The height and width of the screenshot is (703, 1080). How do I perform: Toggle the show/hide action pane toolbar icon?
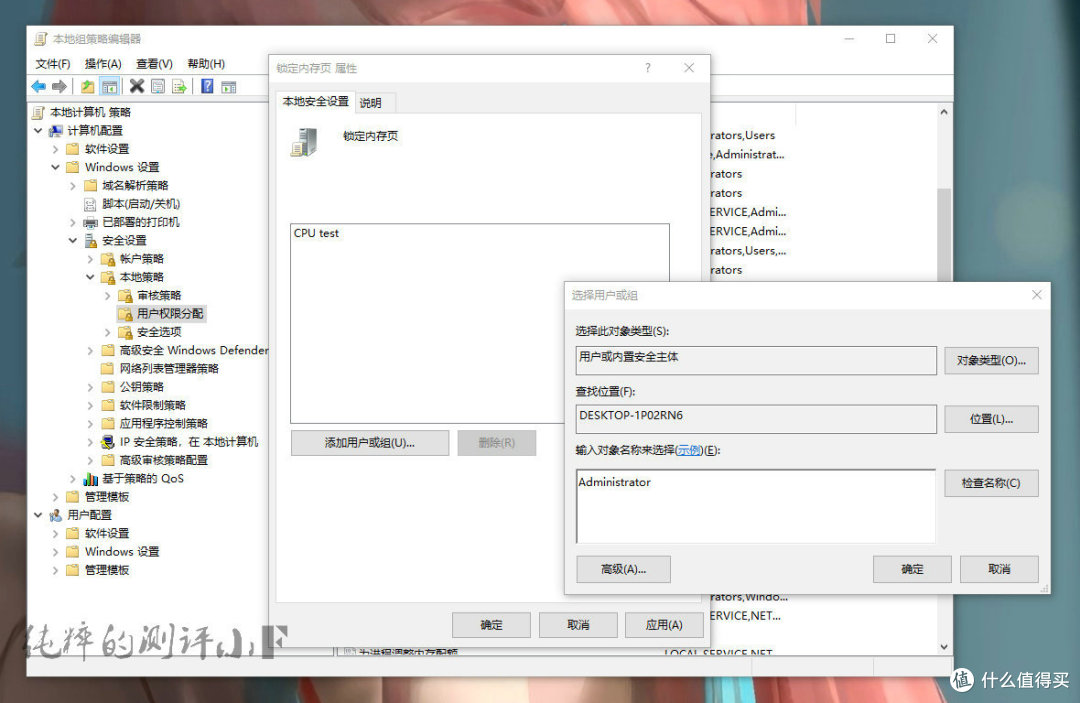[x=229, y=87]
